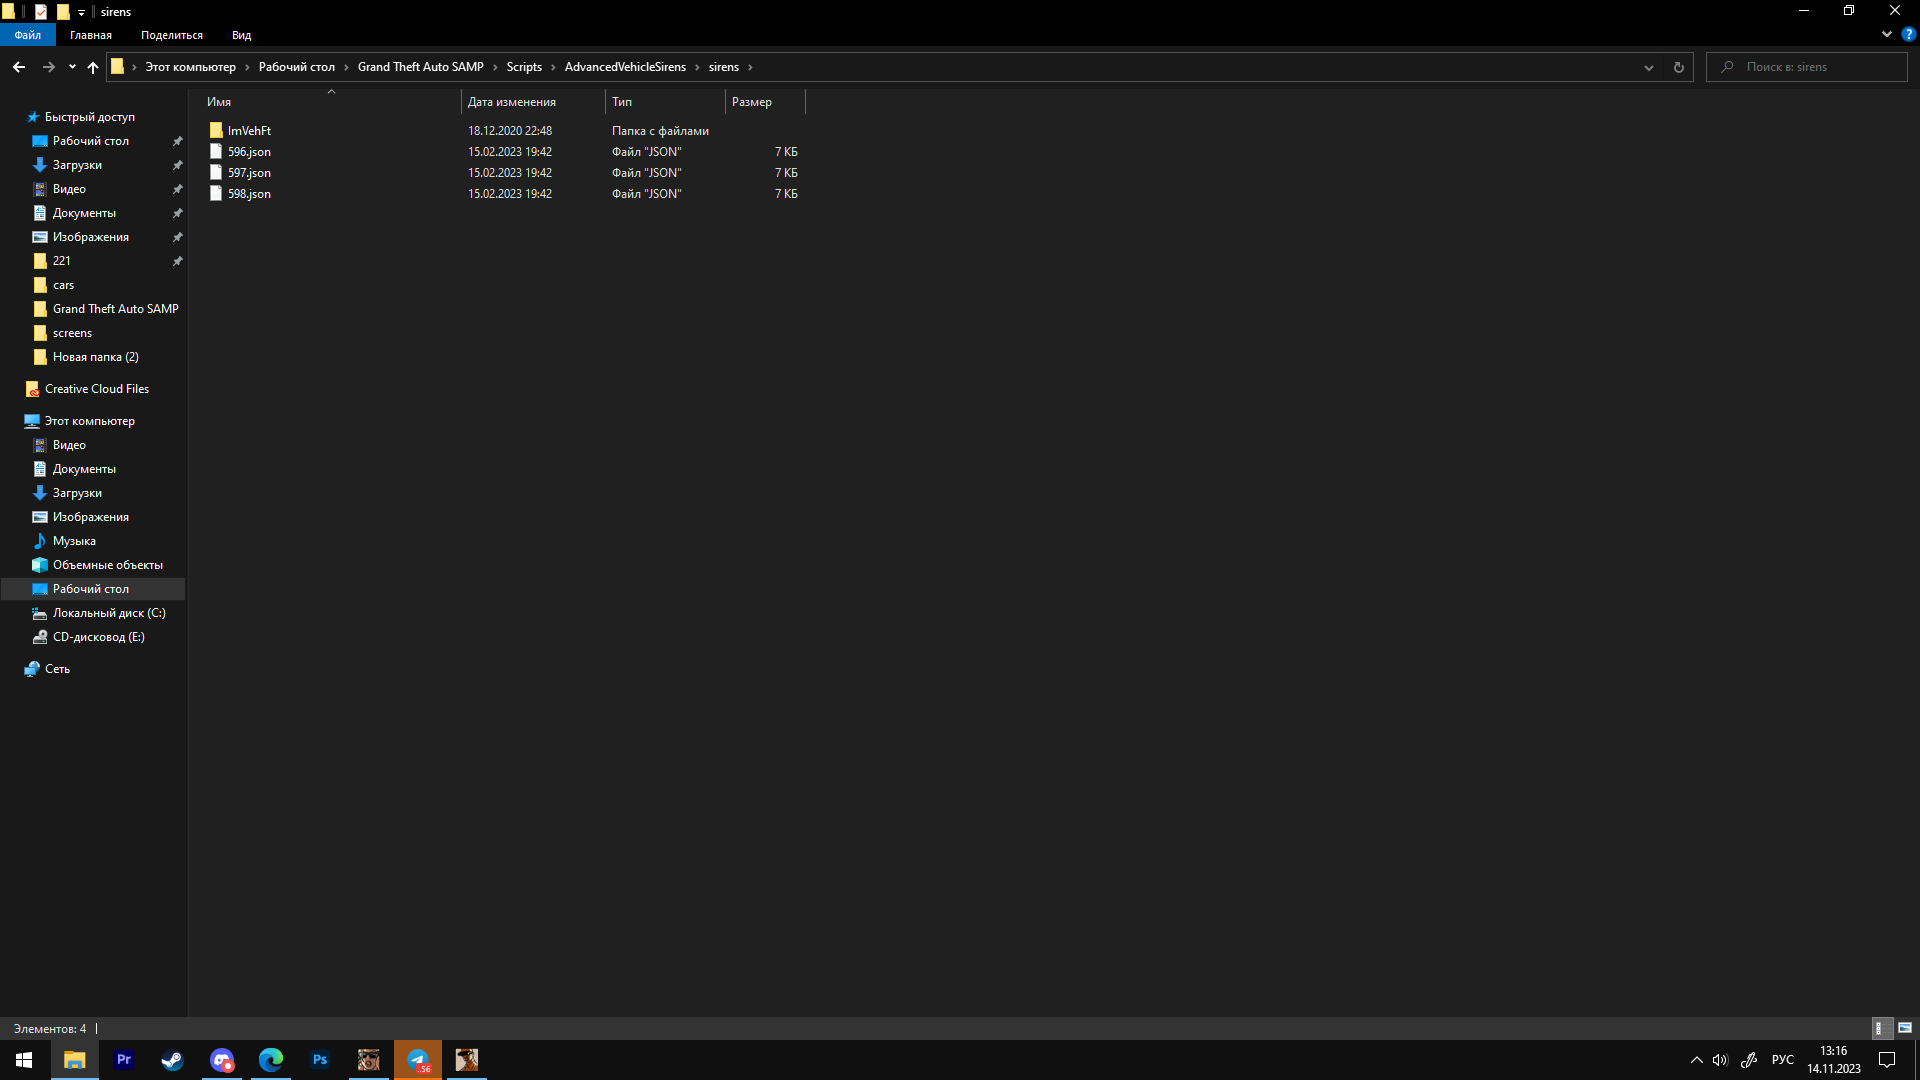Image resolution: width=1920 pixels, height=1080 pixels.
Task: Switch to details view in the status bar
Action: tap(1879, 1028)
